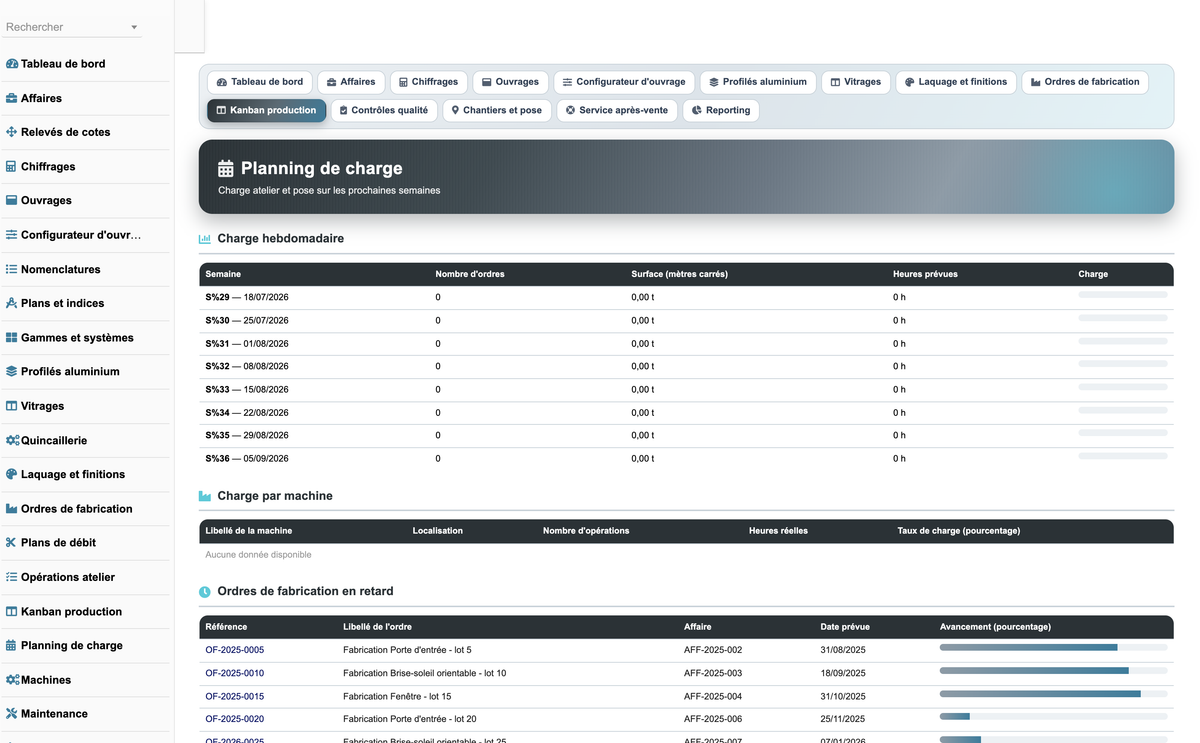Click the date 25/11/2025 cell

[x=843, y=719]
